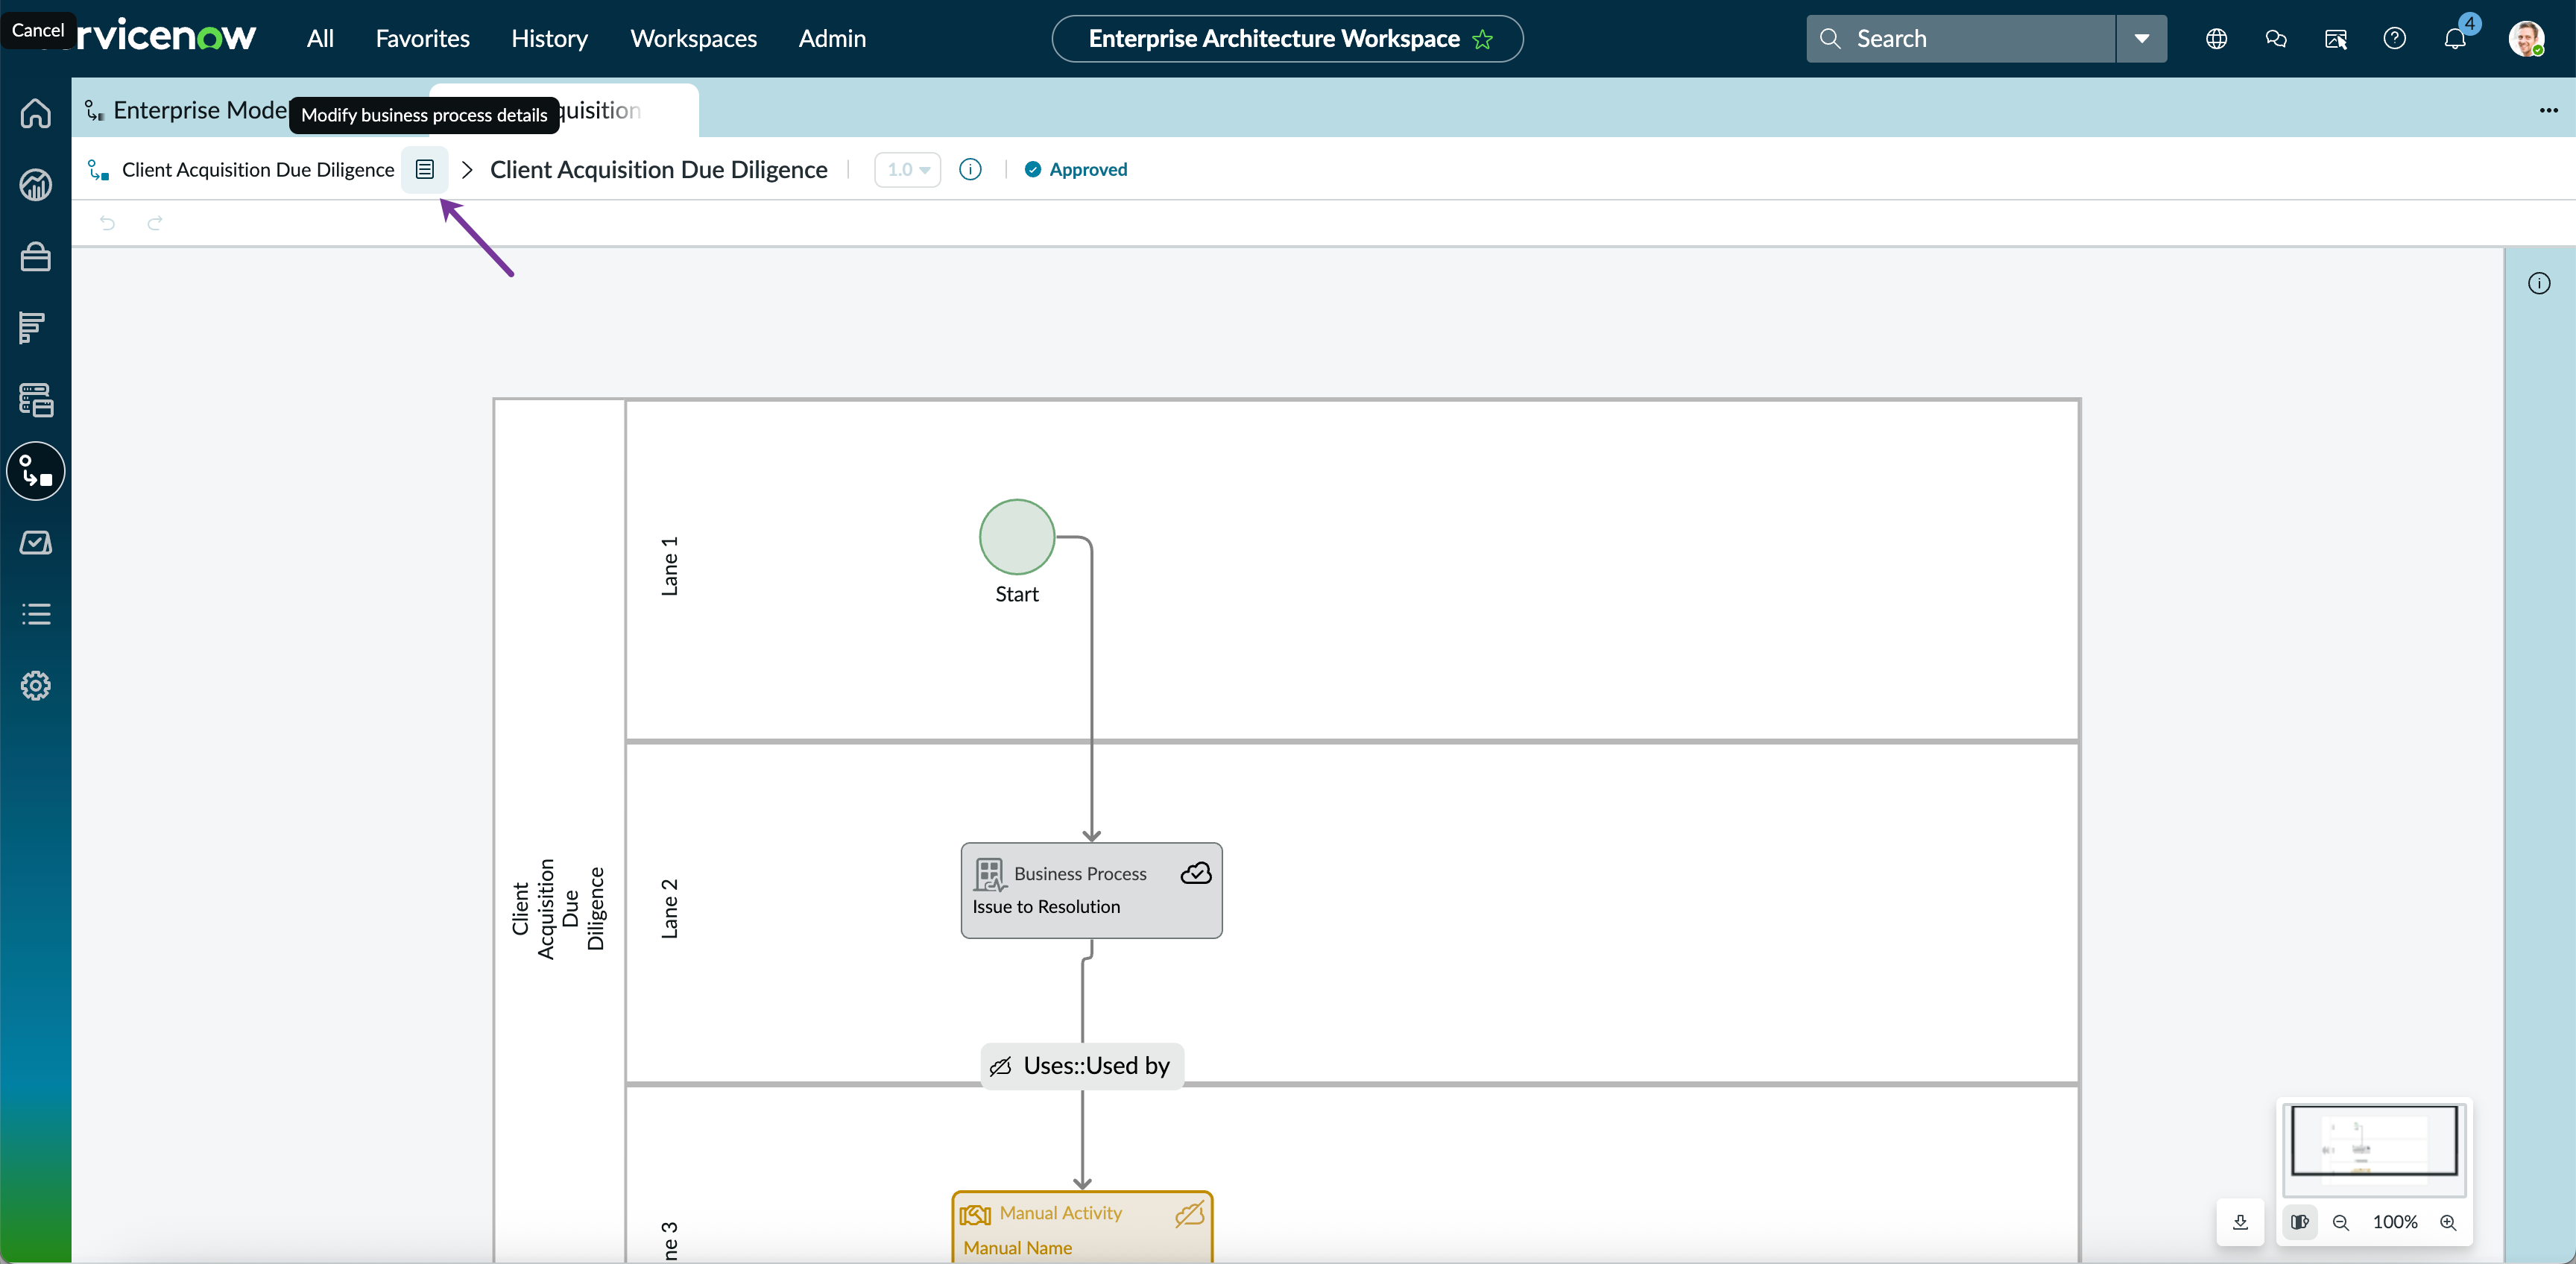Open the version 1.0 dropdown

[908, 169]
